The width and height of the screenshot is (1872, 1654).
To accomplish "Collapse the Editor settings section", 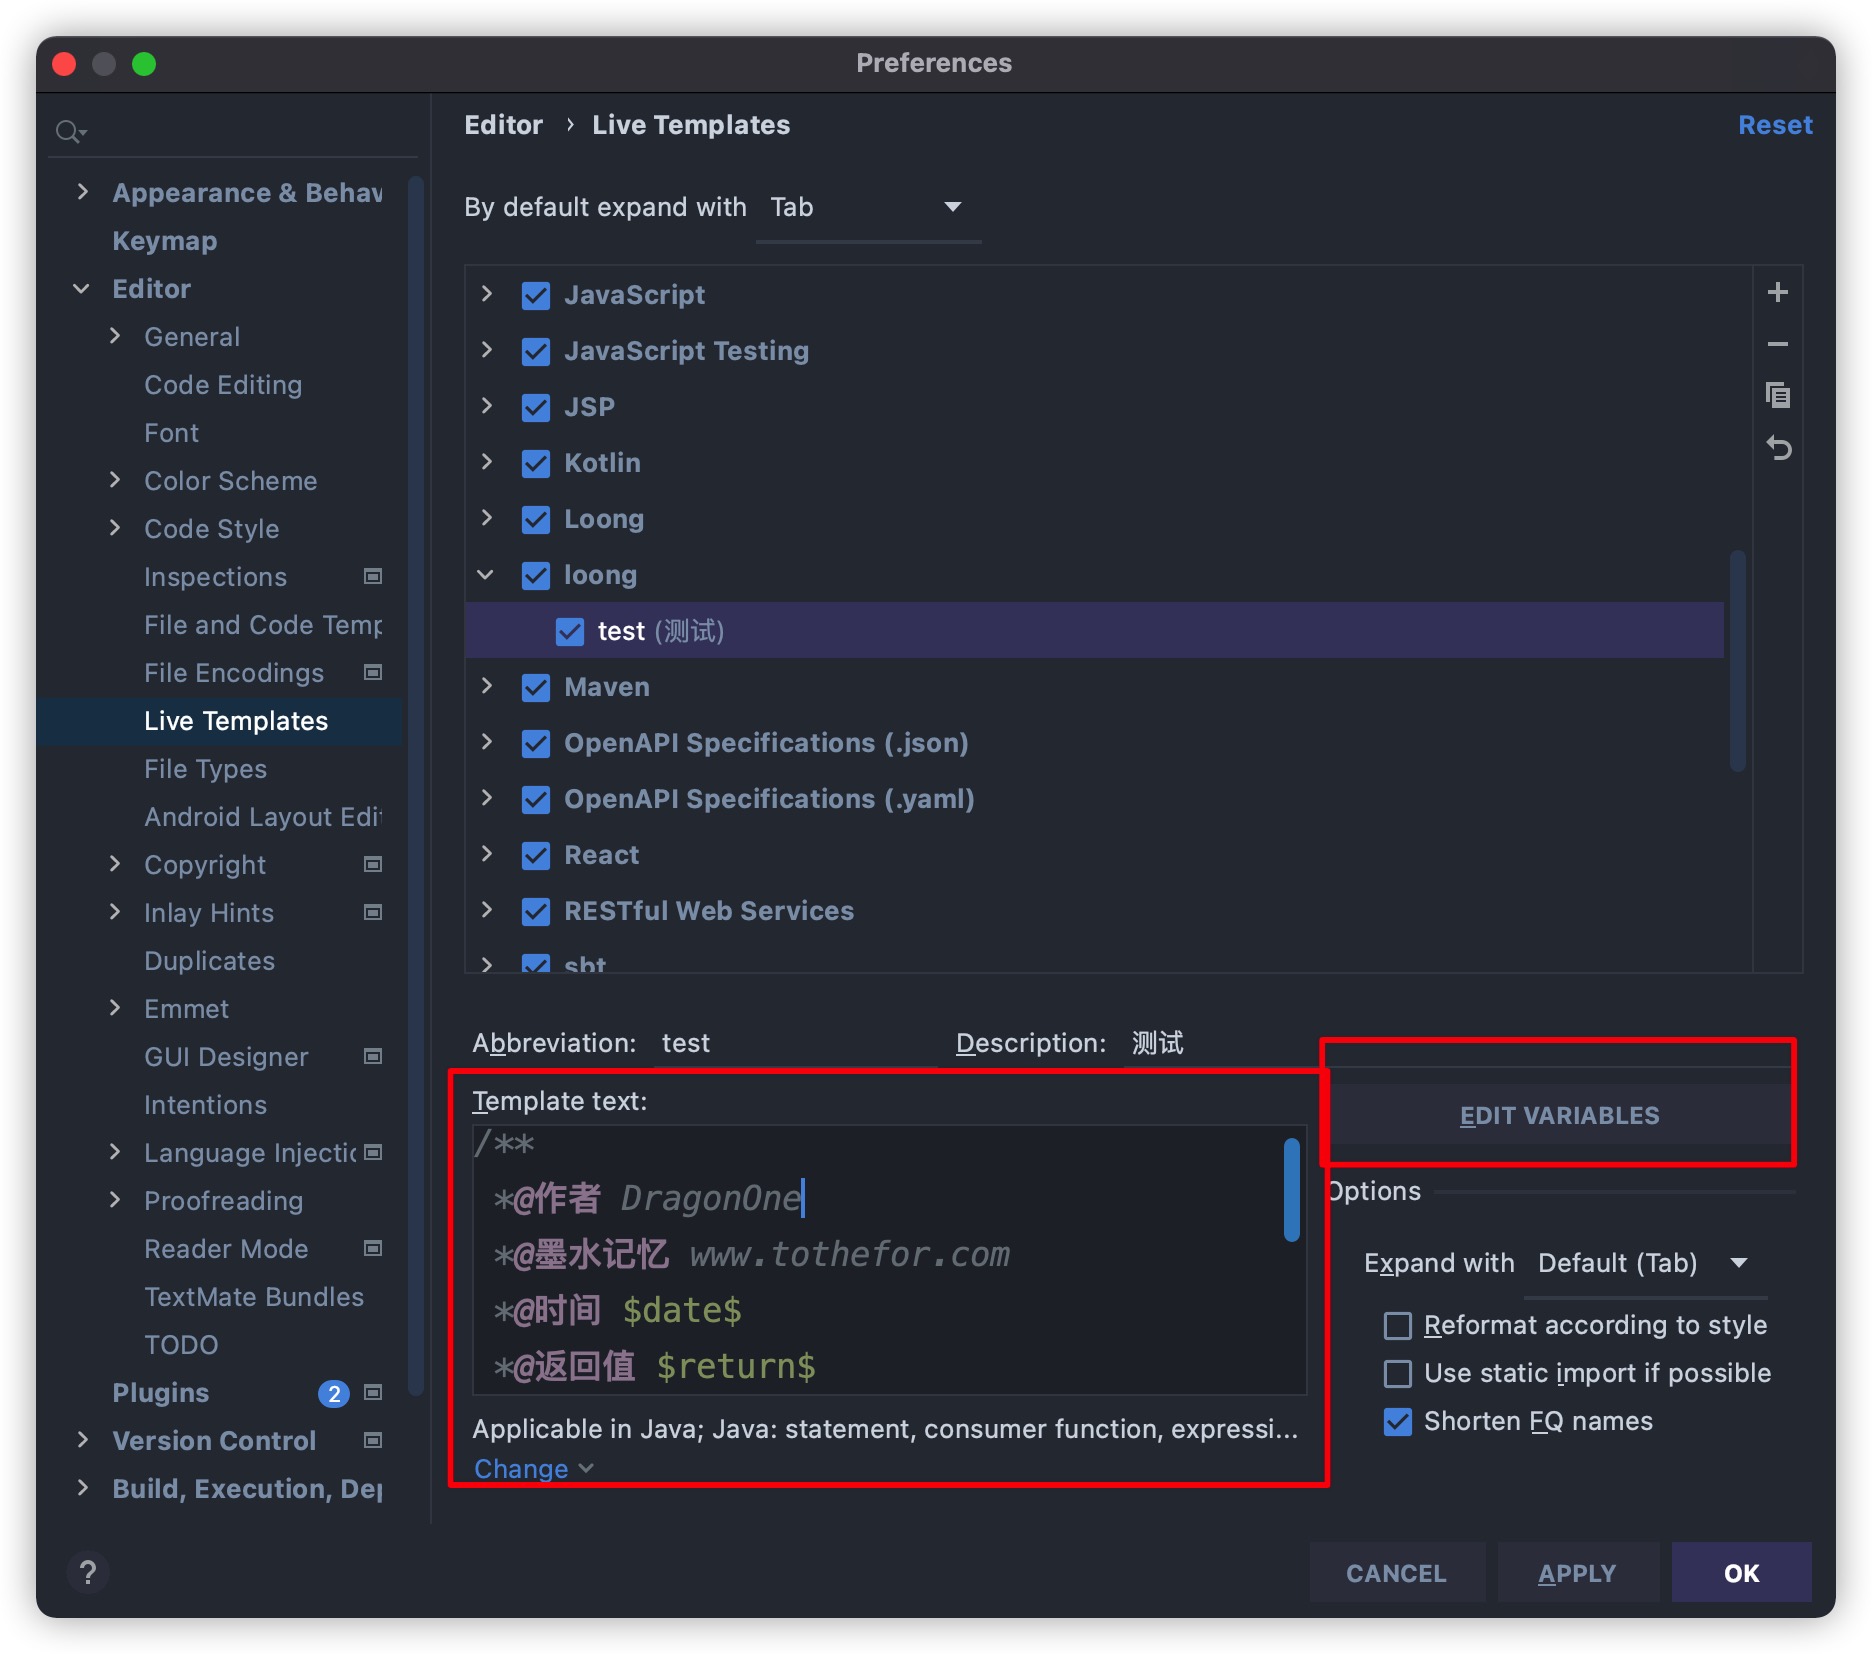I will point(82,289).
